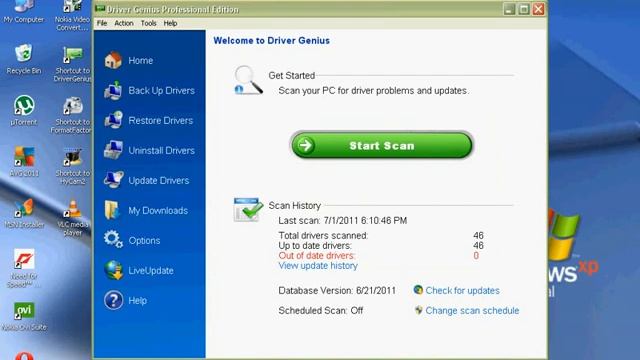Click the green Start Scan button
Image resolution: width=640 pixels, height=360 pixels.
(382, 145)
